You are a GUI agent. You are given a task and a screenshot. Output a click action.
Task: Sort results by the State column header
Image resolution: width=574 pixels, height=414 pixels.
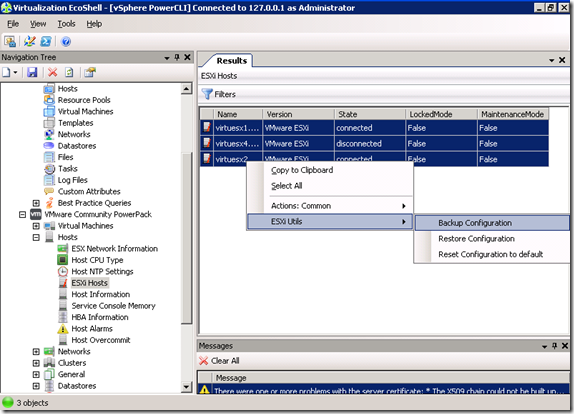tap(370, 114)
